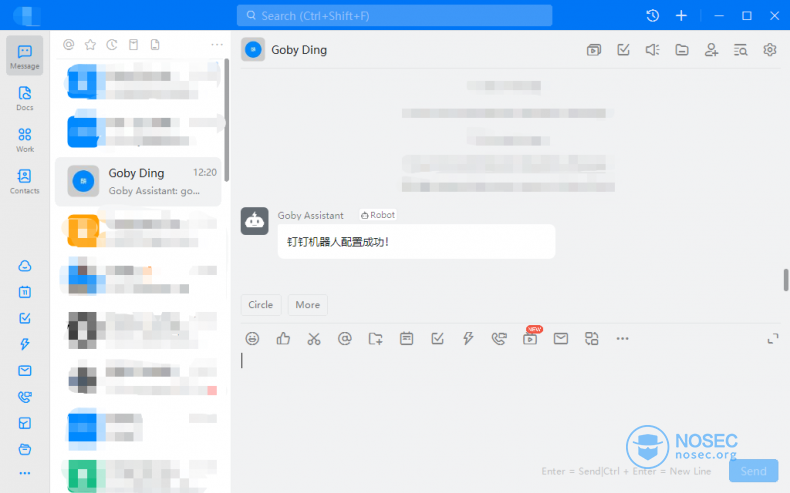Open group settings gear icon
The width and height of the screenshot is (790, 493).
click(769, 50)
